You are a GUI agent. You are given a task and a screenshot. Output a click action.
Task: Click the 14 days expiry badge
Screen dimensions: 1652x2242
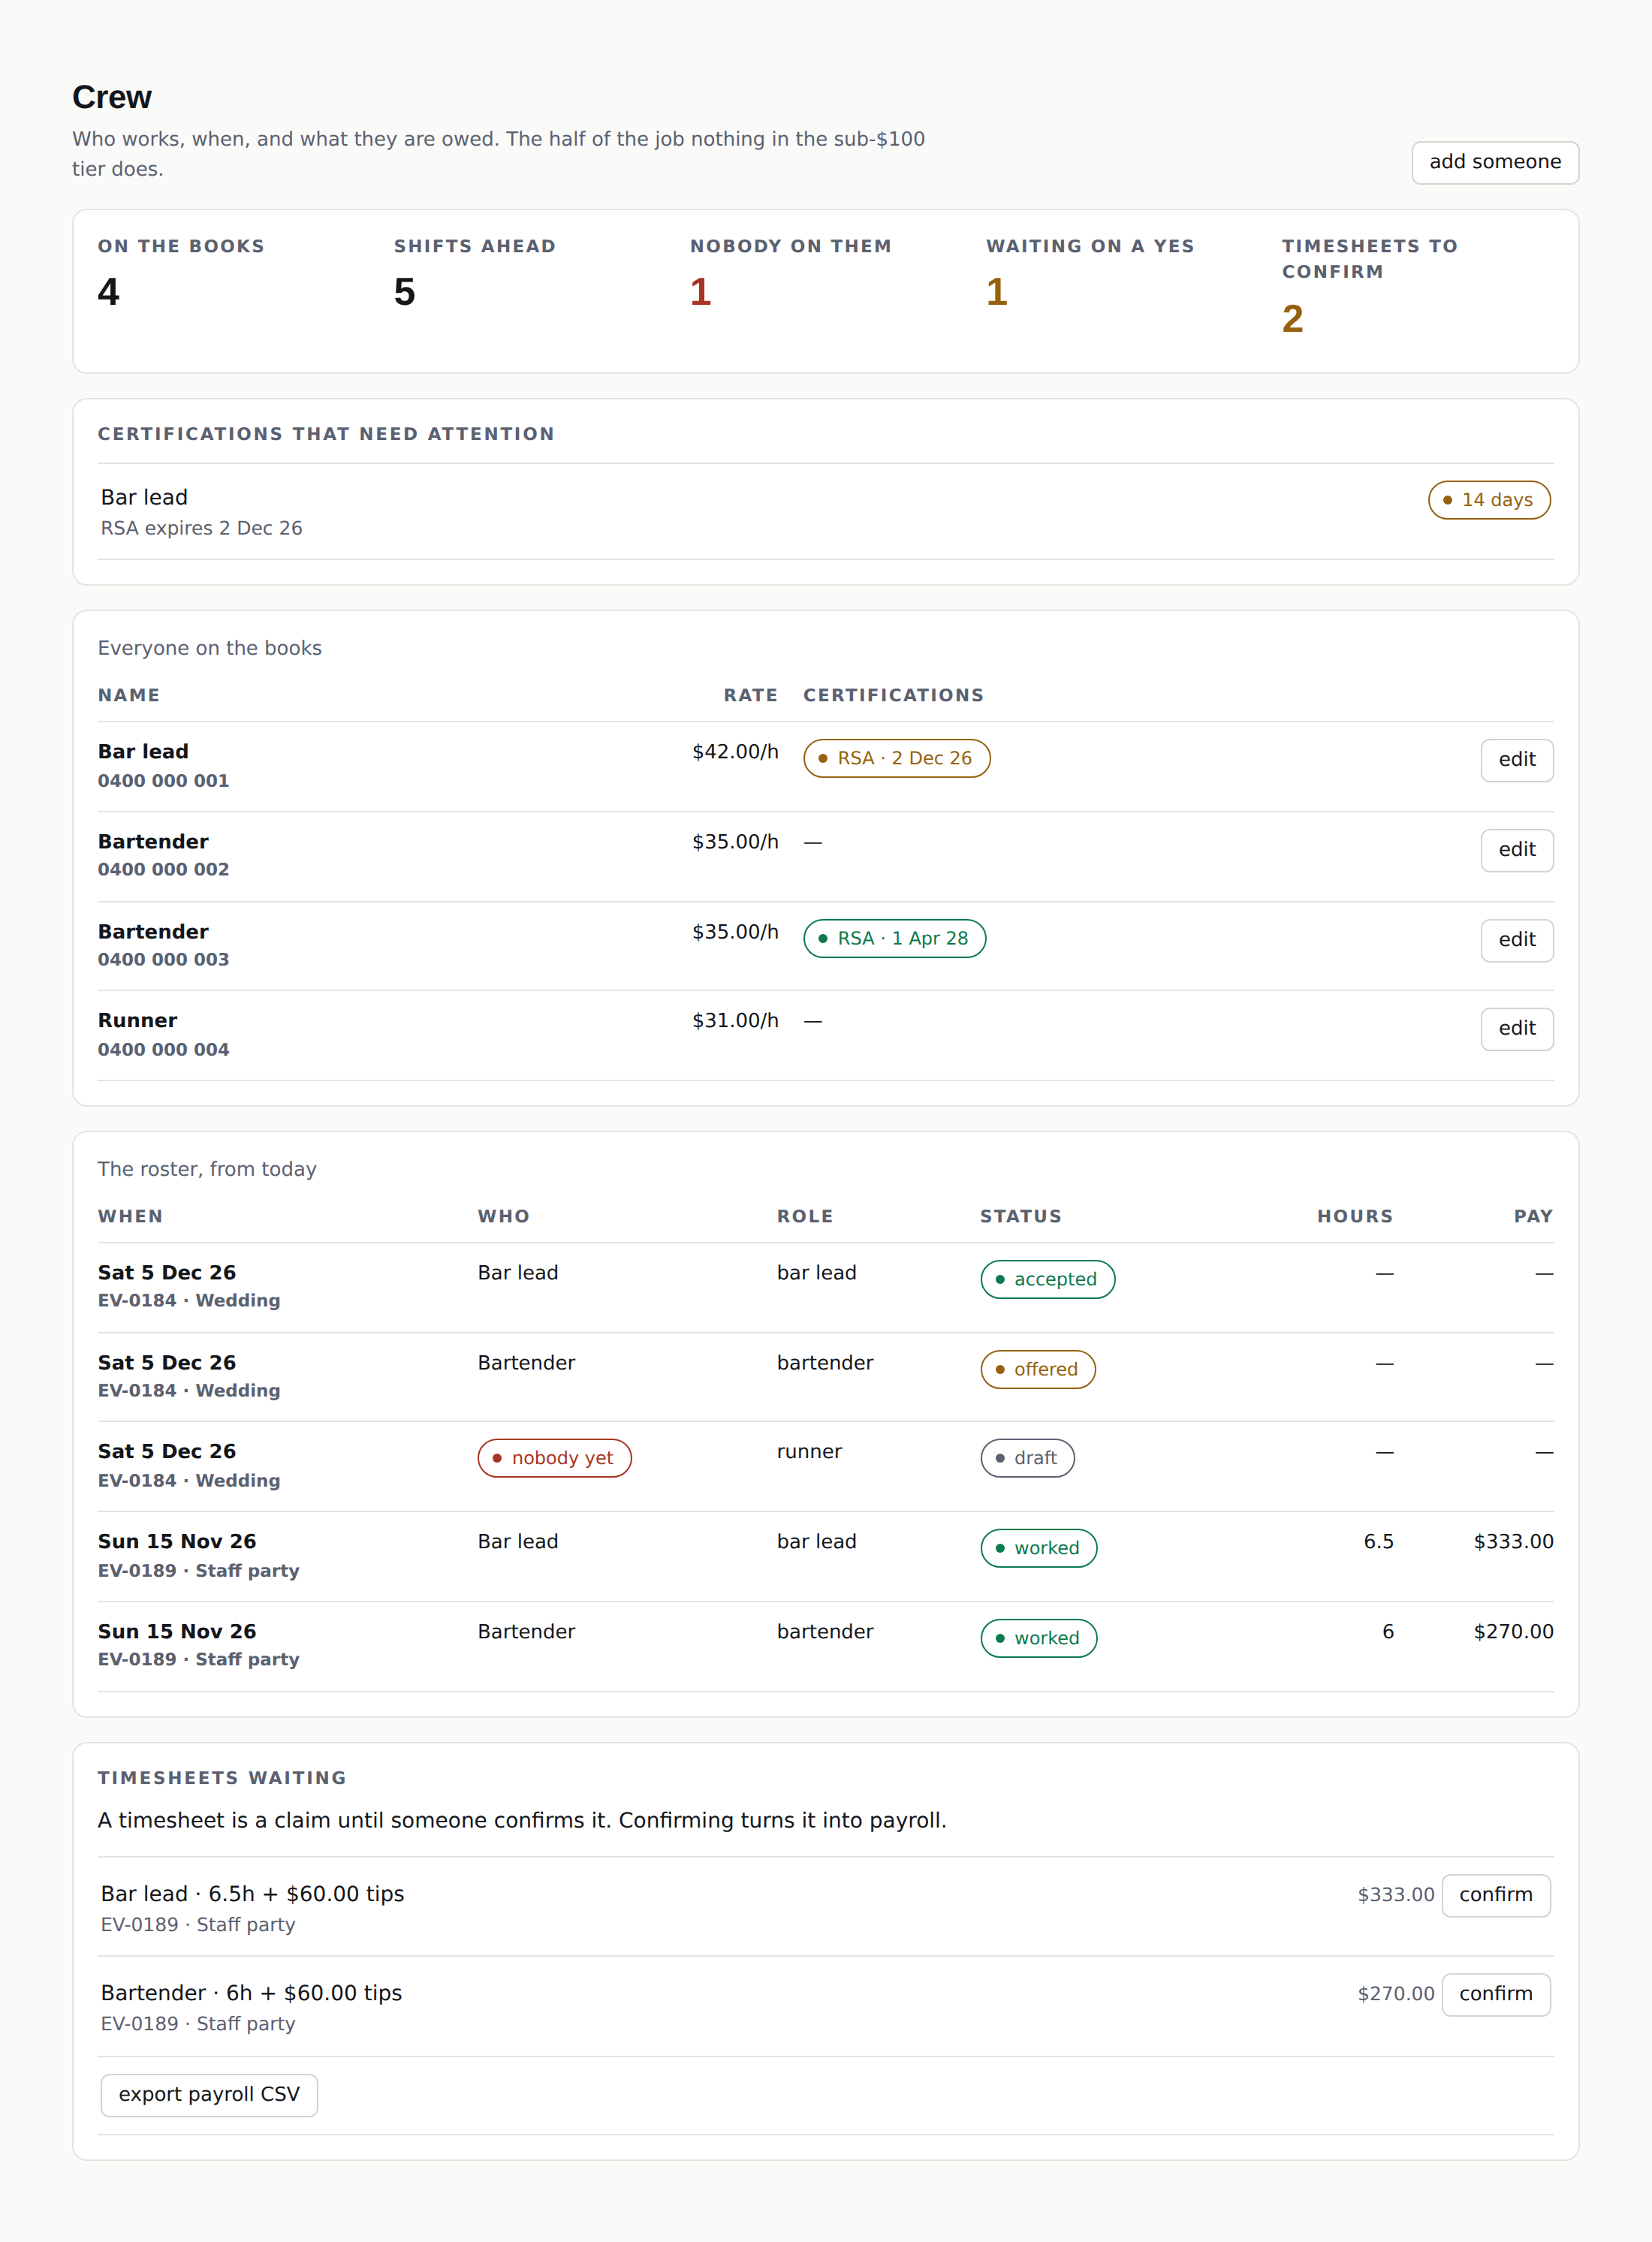pos(1488,500)
